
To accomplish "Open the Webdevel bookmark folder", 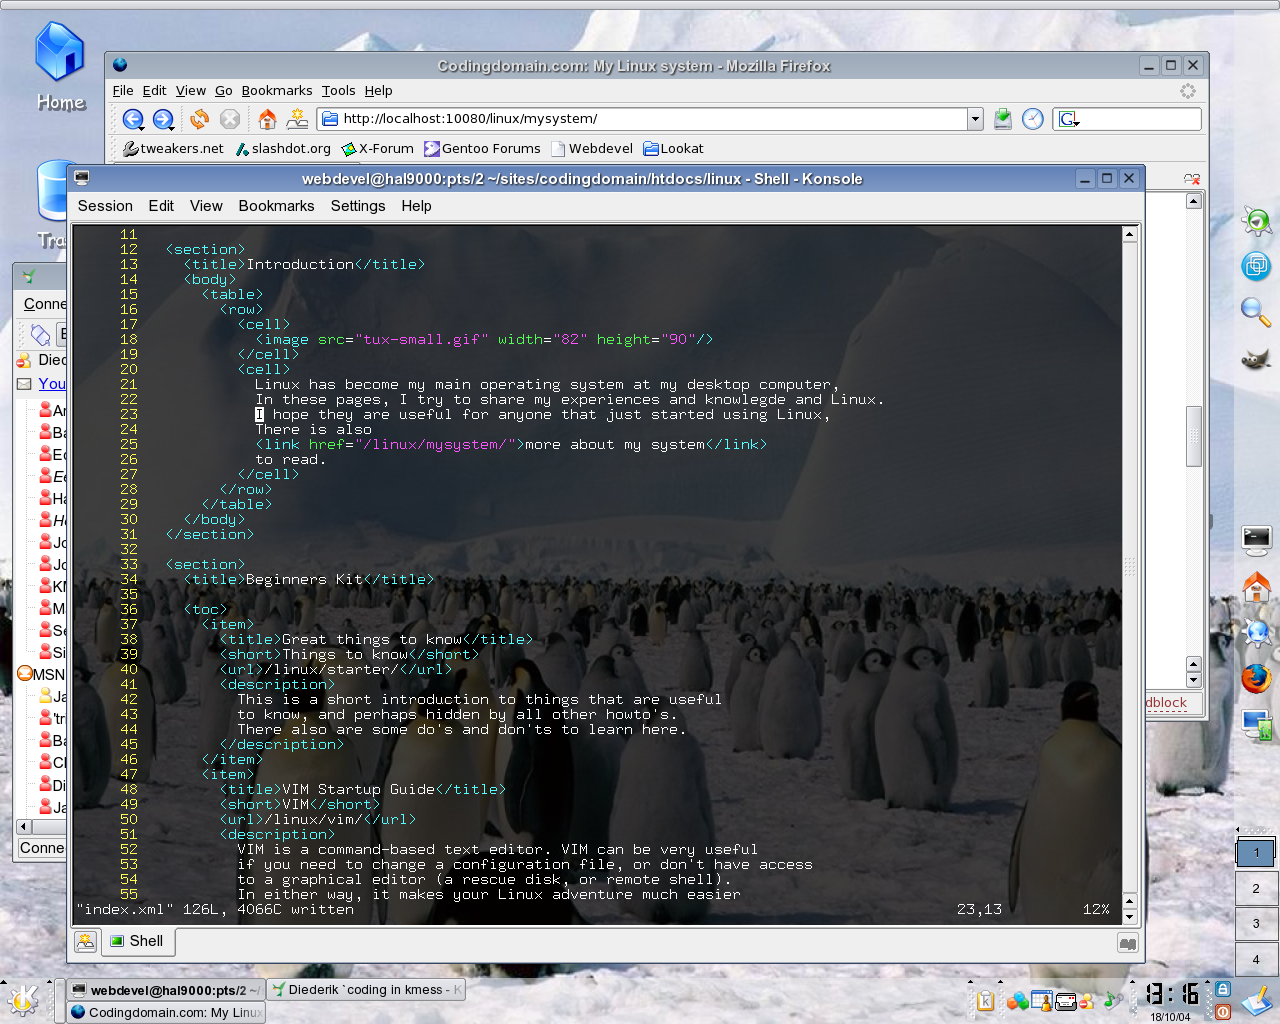I will point(592,148).
